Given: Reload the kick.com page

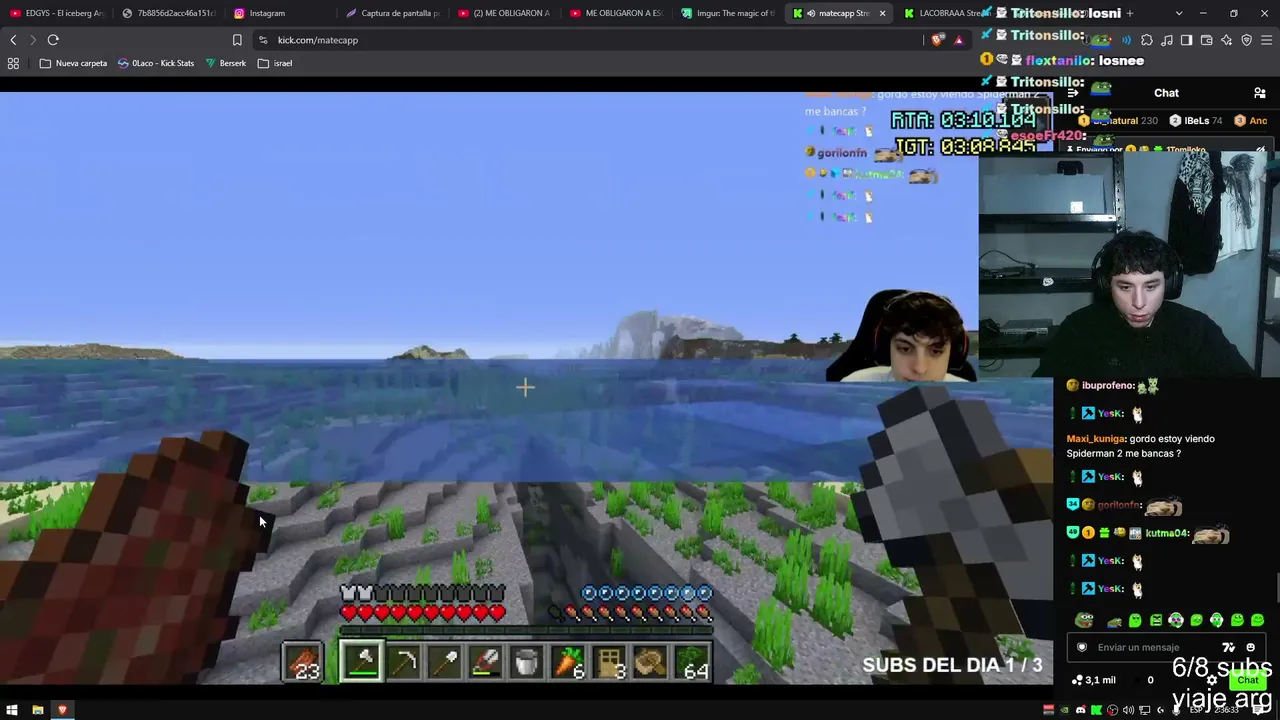Looking at the screenshot, I should tap(53, 40).
